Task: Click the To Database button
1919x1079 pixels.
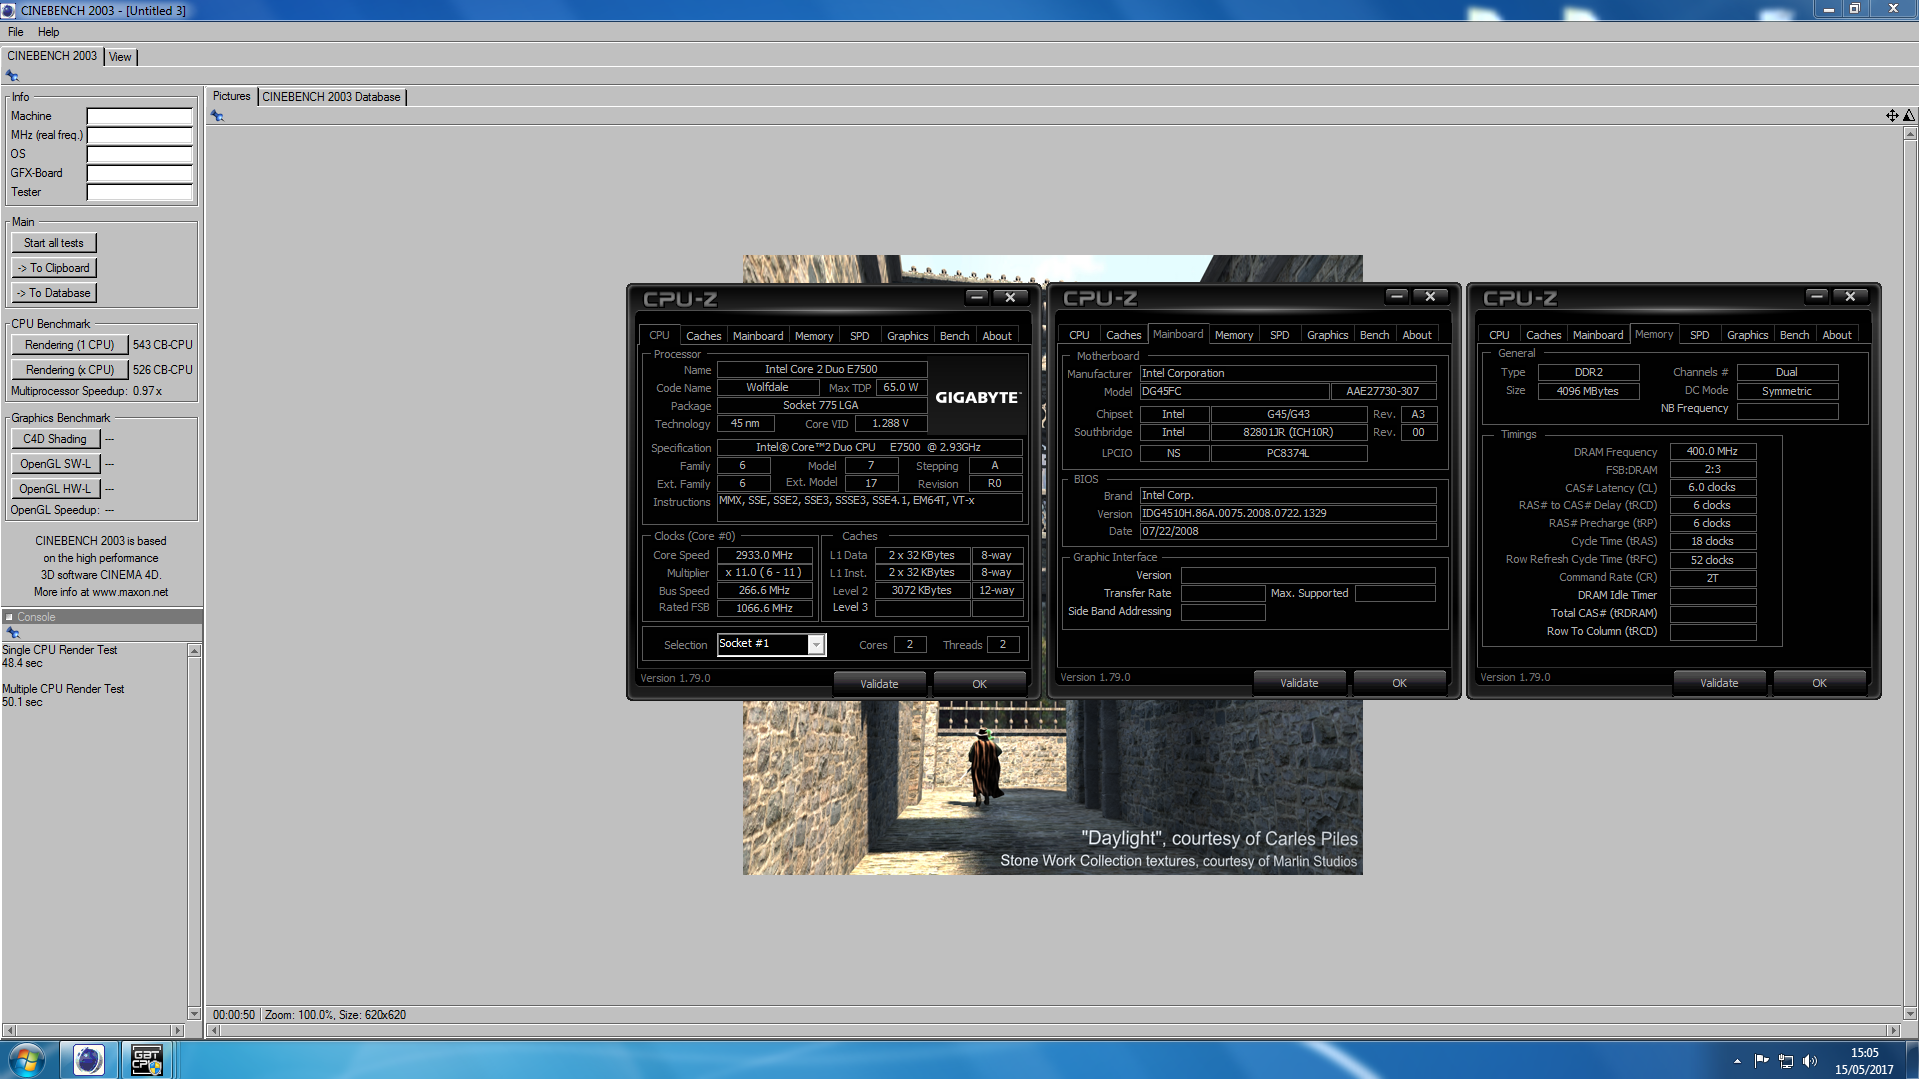Action: pos(54,293)
